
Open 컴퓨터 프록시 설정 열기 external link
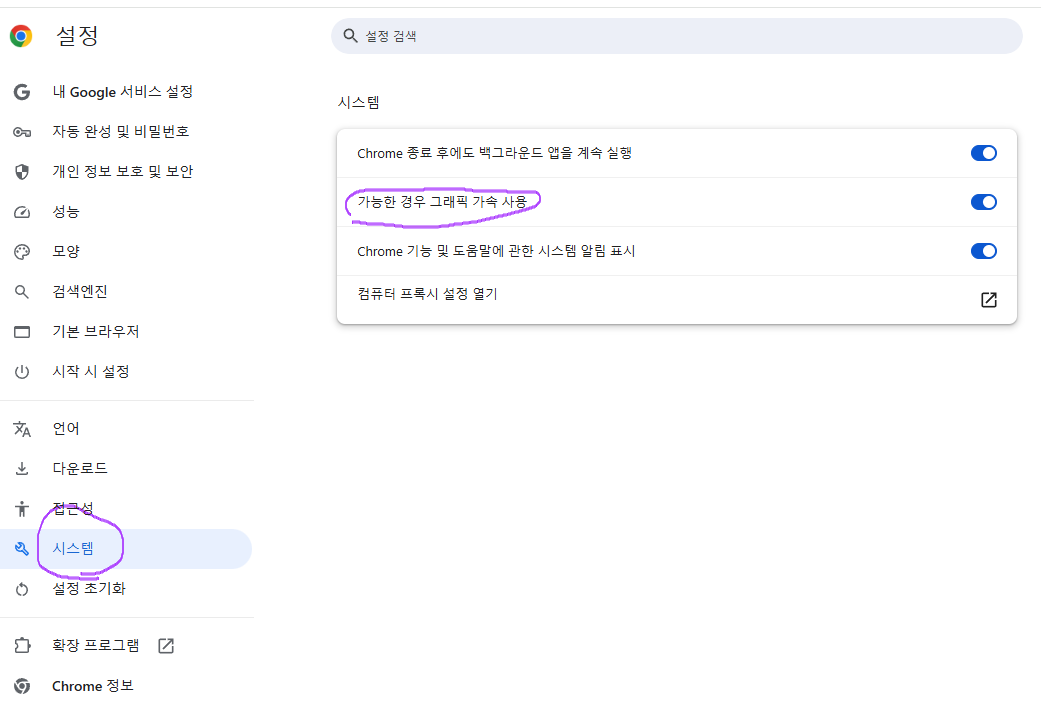point(988,300)
